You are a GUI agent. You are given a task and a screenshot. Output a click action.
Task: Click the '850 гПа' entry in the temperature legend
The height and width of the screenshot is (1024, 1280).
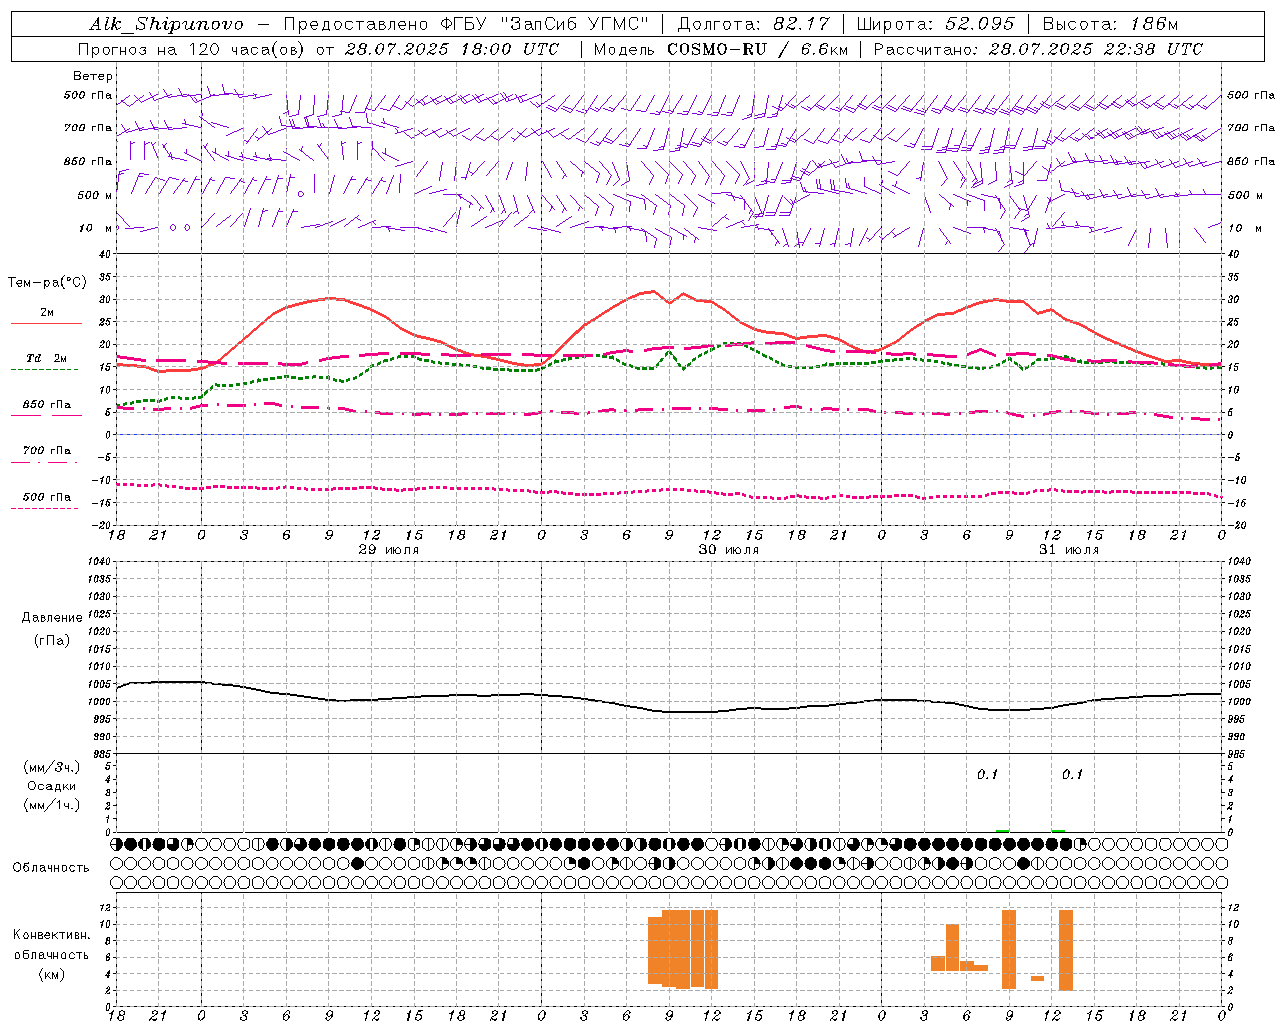point(47,405)
